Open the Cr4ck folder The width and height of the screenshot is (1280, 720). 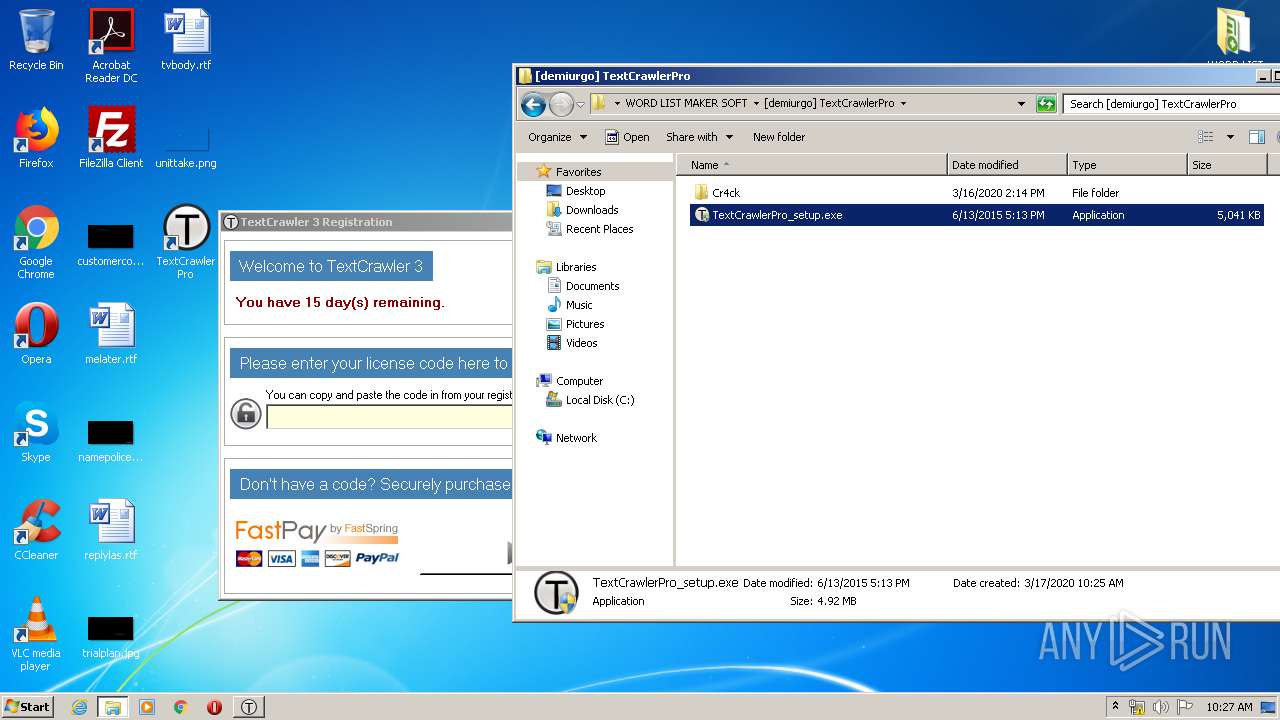tap(726, 193)
